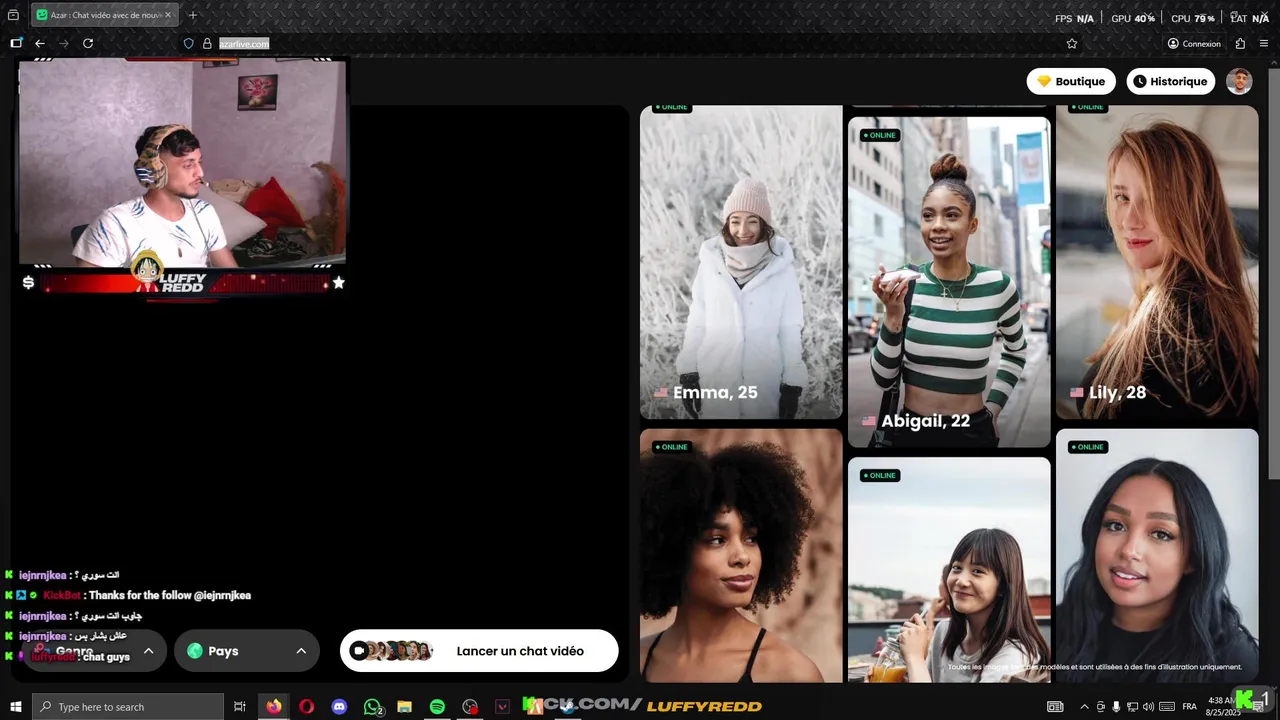This screenshot has height=720, width=1280.
Task: Expand the Genre filter dropdown
Action: (94, 651)
